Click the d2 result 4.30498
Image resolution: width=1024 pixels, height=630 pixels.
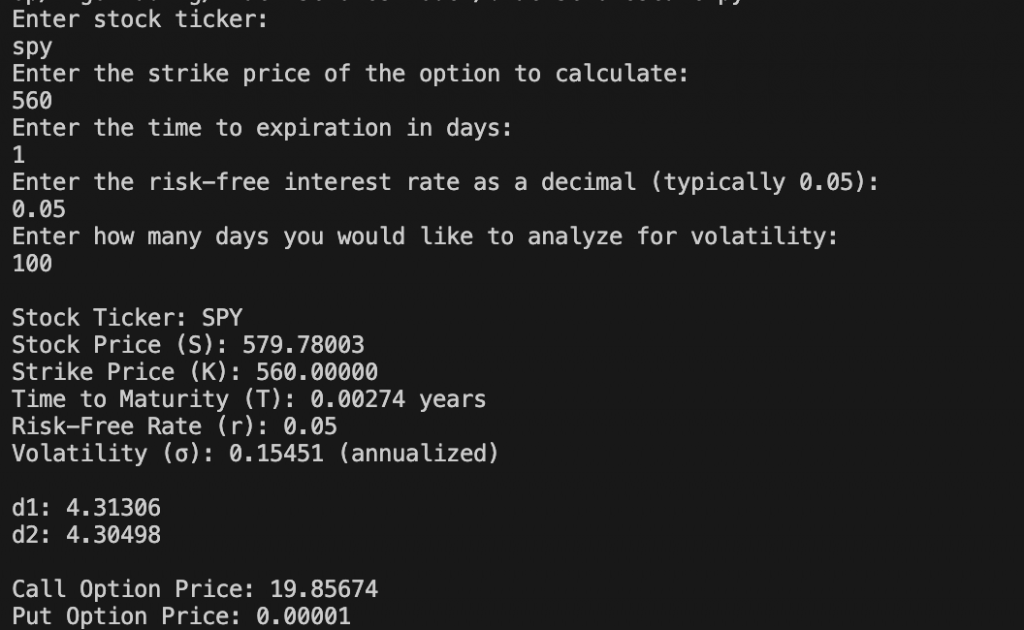point(112,535)
